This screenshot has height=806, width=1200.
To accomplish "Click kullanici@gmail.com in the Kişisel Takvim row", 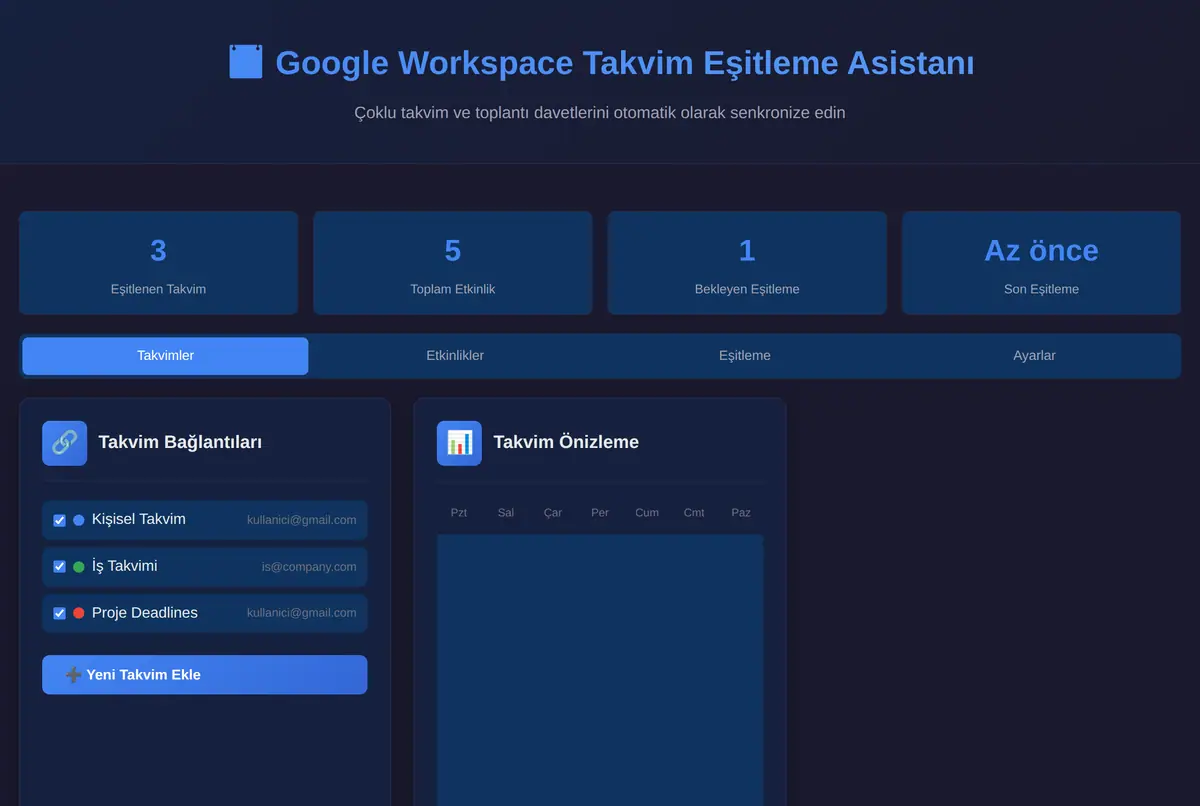I will [x=302, y=520].
